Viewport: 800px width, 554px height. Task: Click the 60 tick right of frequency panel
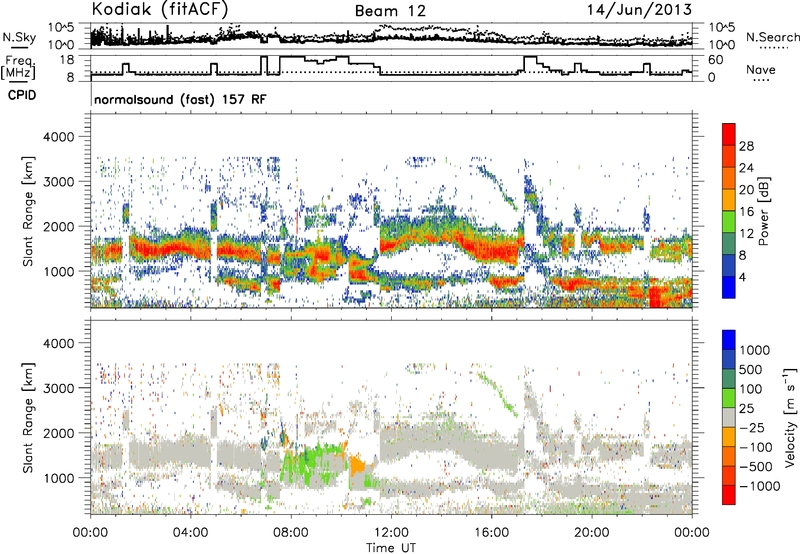tap(716, 60)
